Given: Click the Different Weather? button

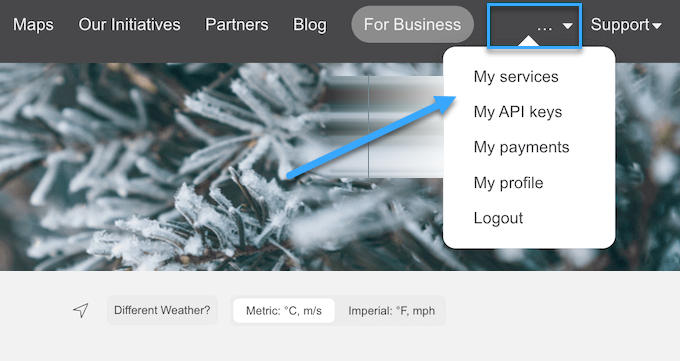Looking at the screenshot, I should [162, 310].
